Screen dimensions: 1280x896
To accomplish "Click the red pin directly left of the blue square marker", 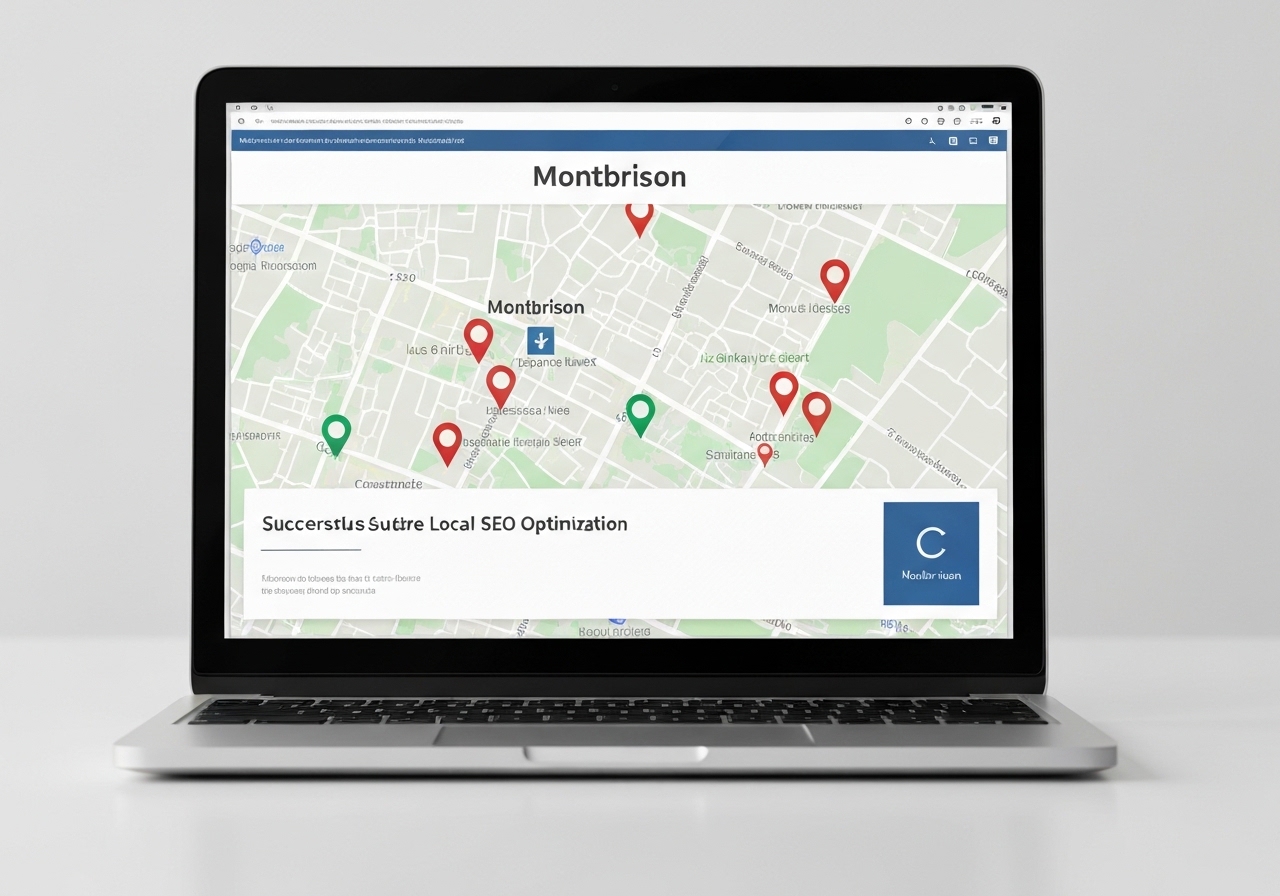I will click(x=479, y=340).
